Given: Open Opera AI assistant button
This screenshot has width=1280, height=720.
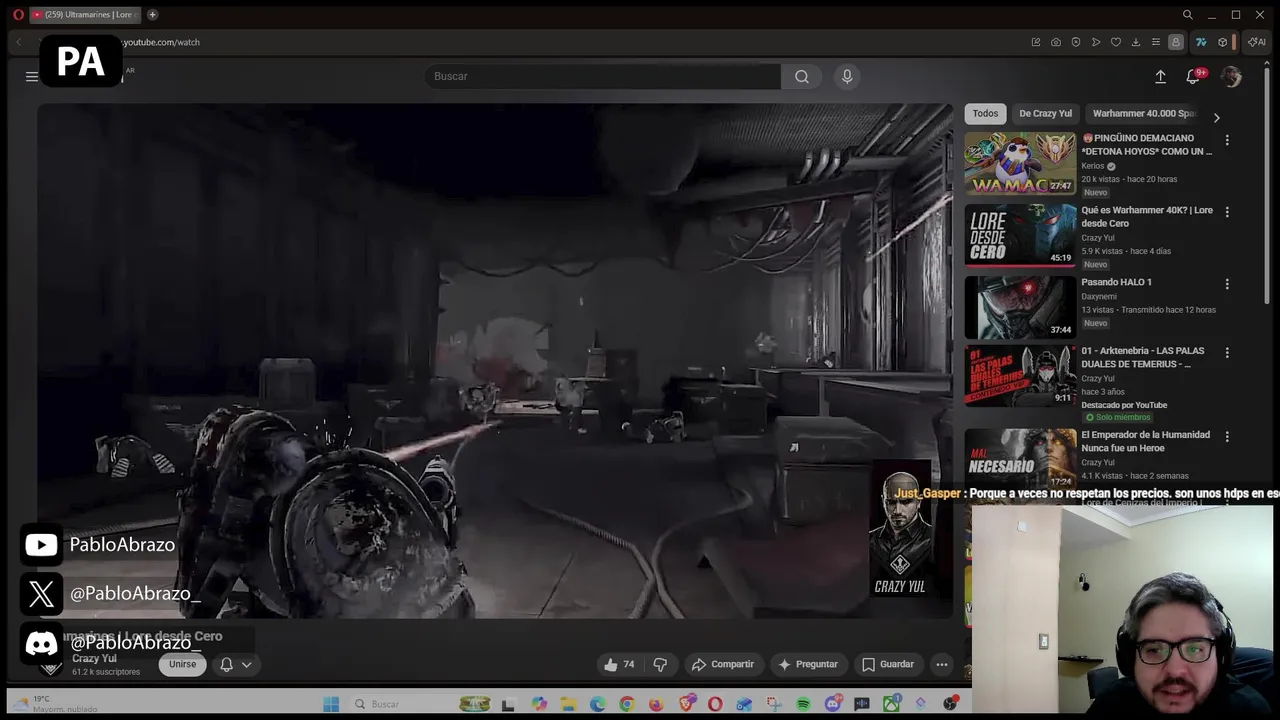Looking at the screenshot, I should click(x=1257, y=42).
